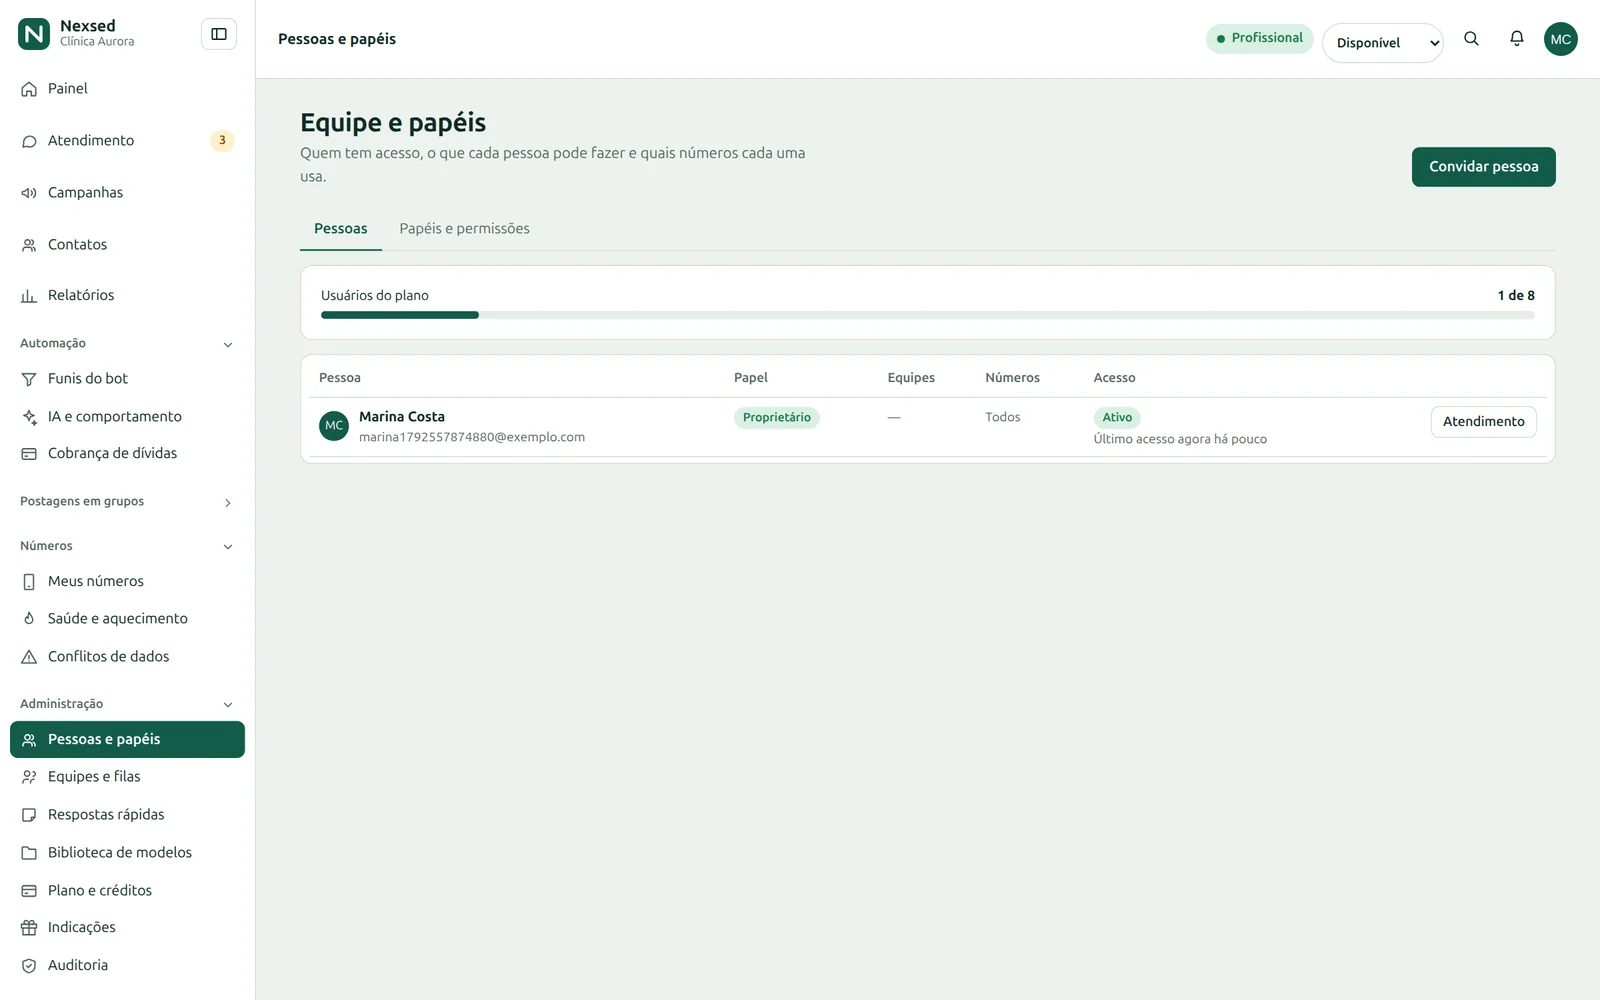Click the Convidar pessoa button

pyautogui.click(x=1483, y=167)
